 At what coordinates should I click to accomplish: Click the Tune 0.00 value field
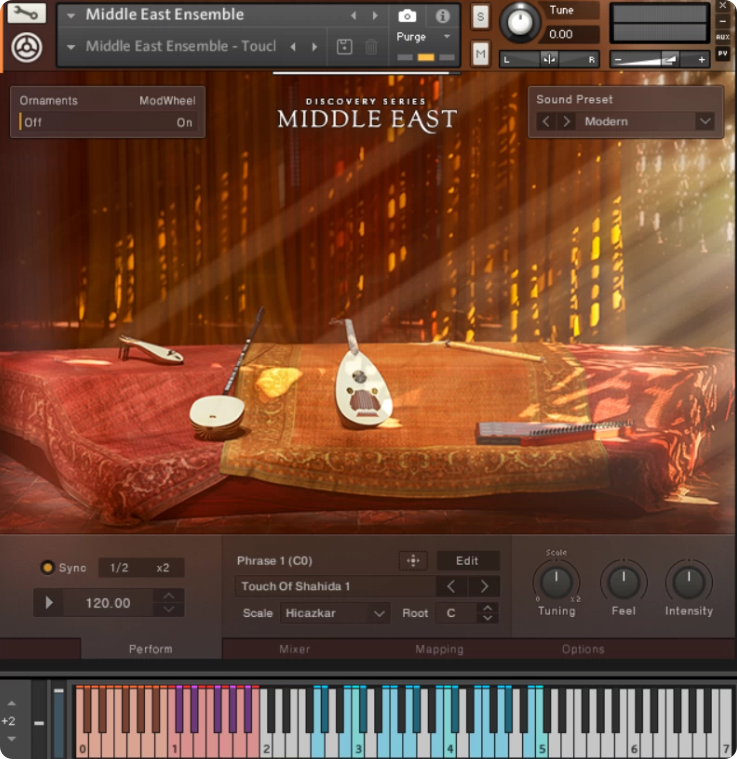click(572, 34)
